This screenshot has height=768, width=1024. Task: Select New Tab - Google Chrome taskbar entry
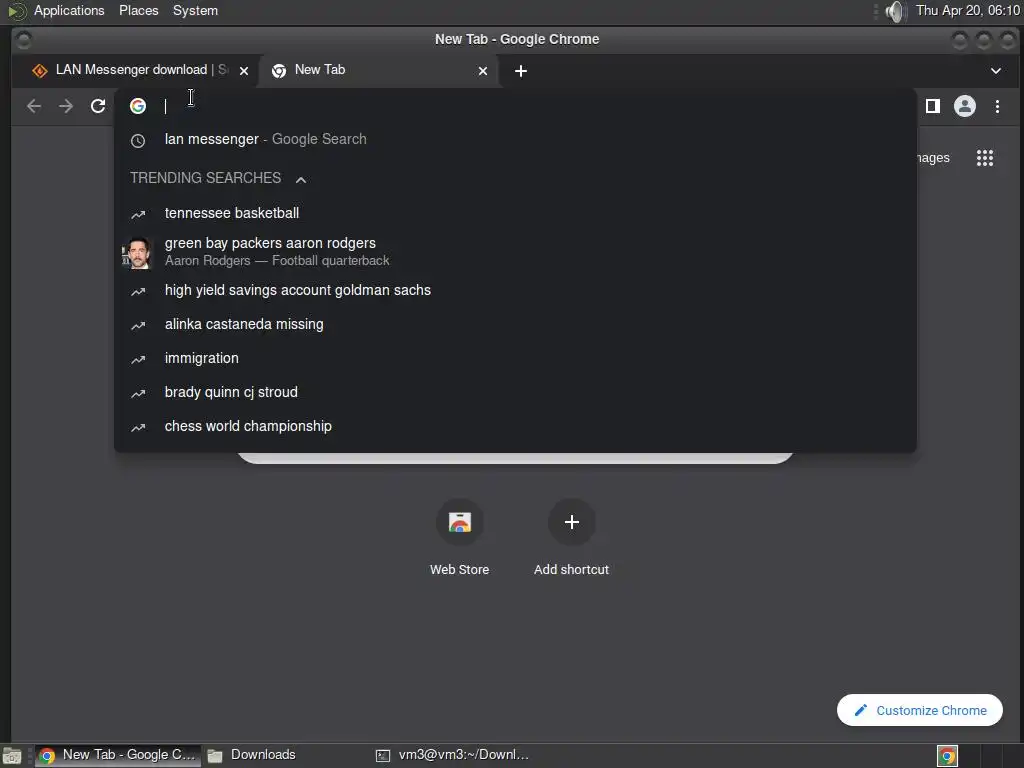point(118,755)
